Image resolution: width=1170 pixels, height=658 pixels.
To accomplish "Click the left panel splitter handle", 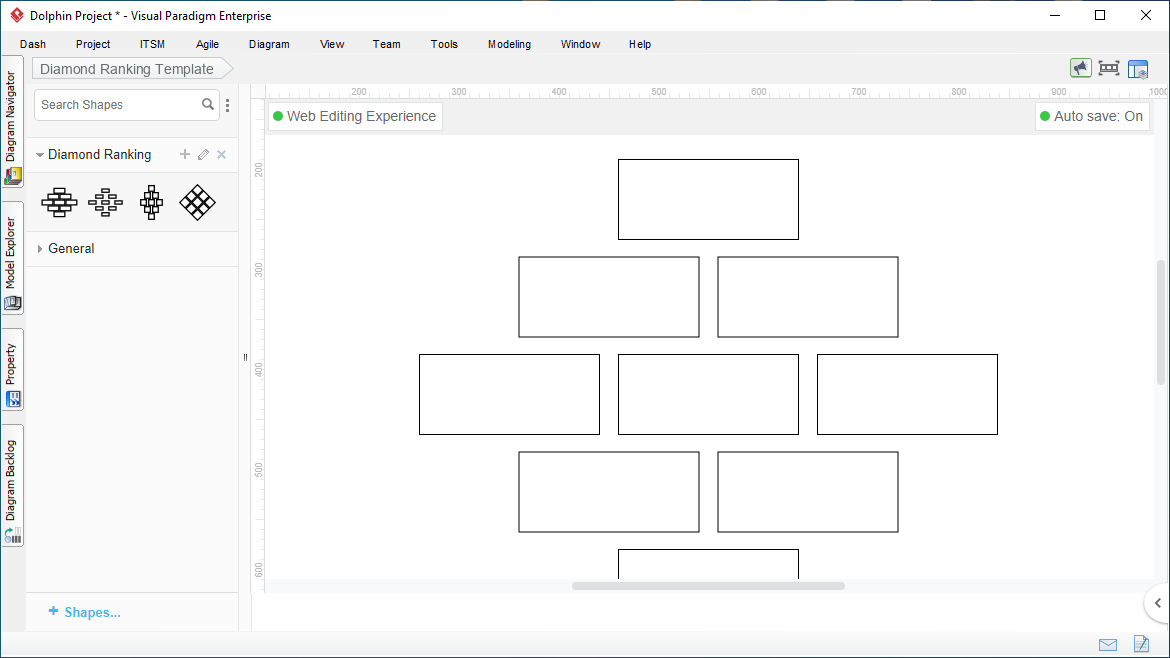I will (x=245, y=357).
